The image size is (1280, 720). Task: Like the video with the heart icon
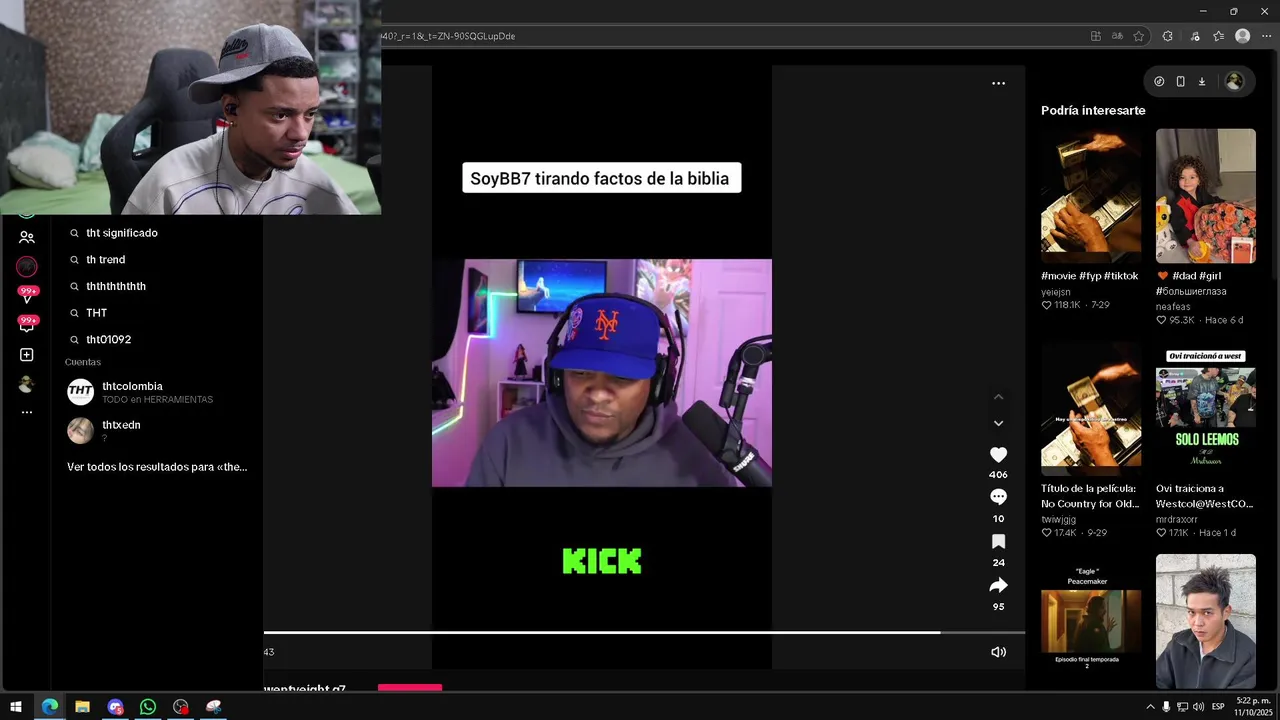point(998,454)
